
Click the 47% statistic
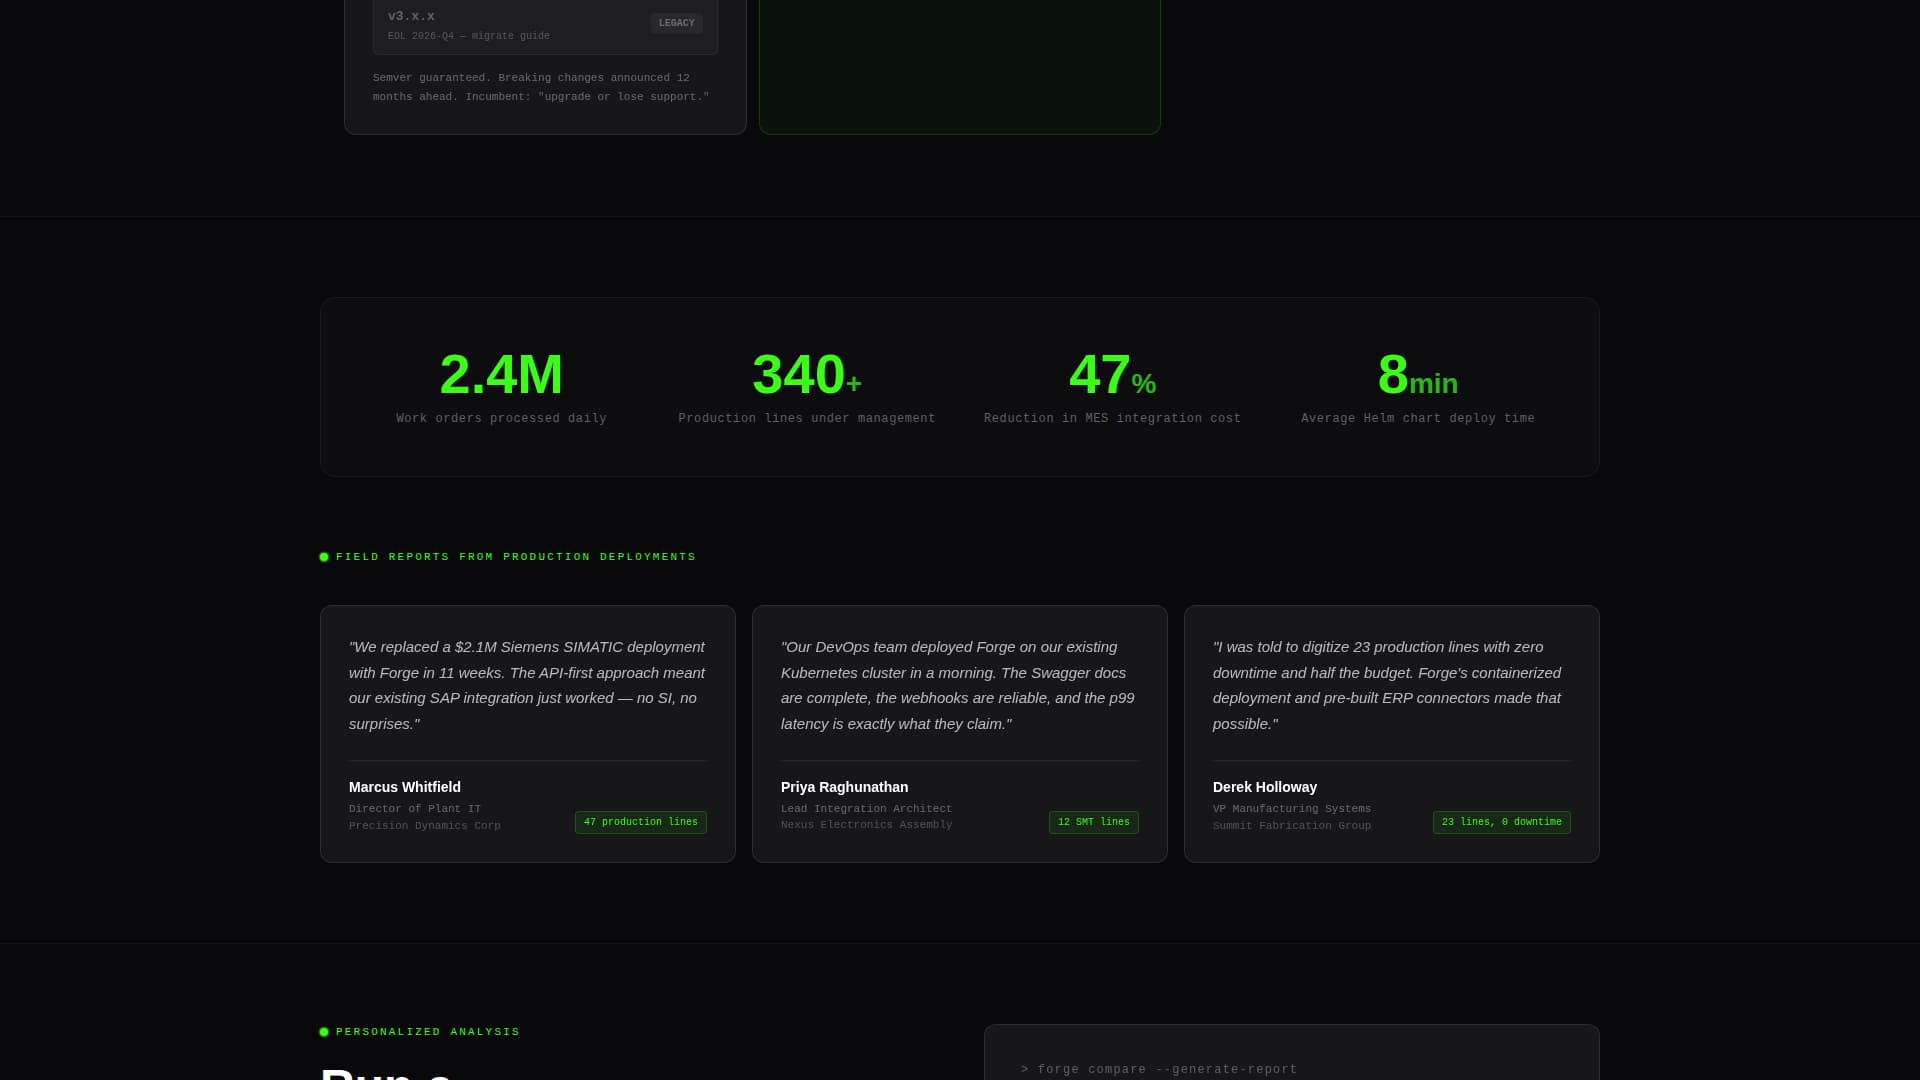[1113, 375]
